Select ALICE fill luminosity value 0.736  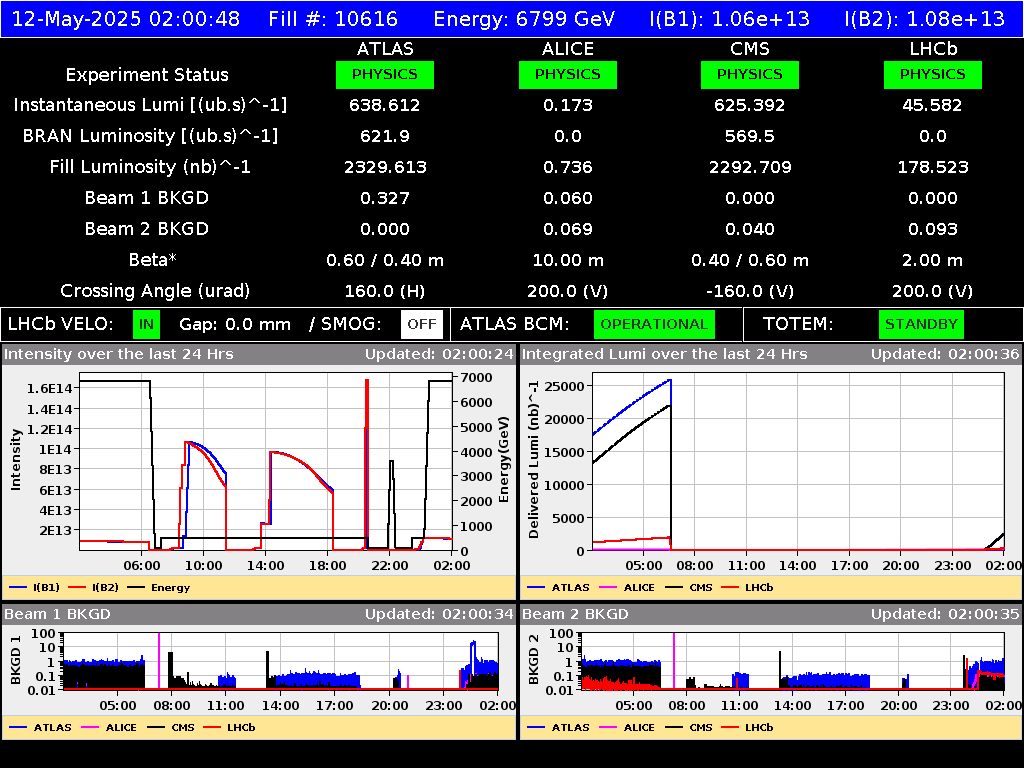pyautogui.click(x=568, y=167)
